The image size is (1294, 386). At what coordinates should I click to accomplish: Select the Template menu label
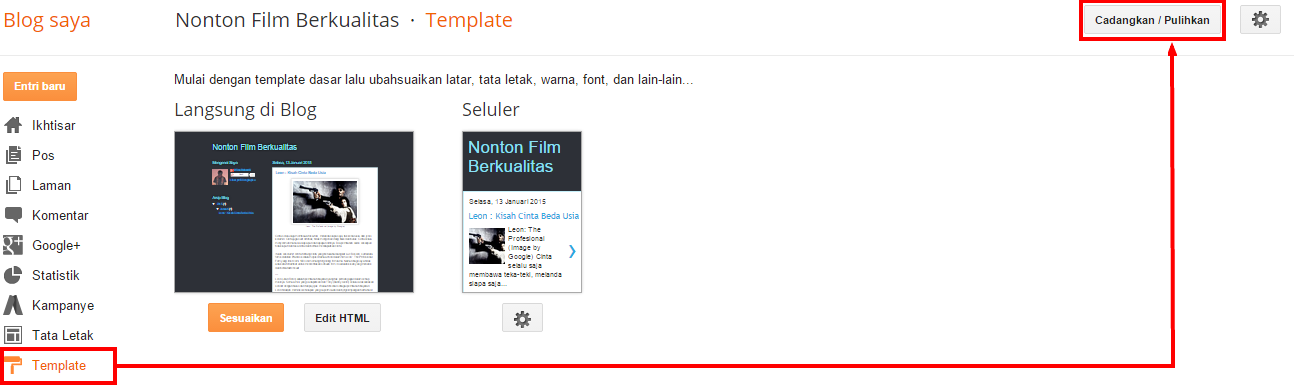pyautogui.click(x=59, y=365)
